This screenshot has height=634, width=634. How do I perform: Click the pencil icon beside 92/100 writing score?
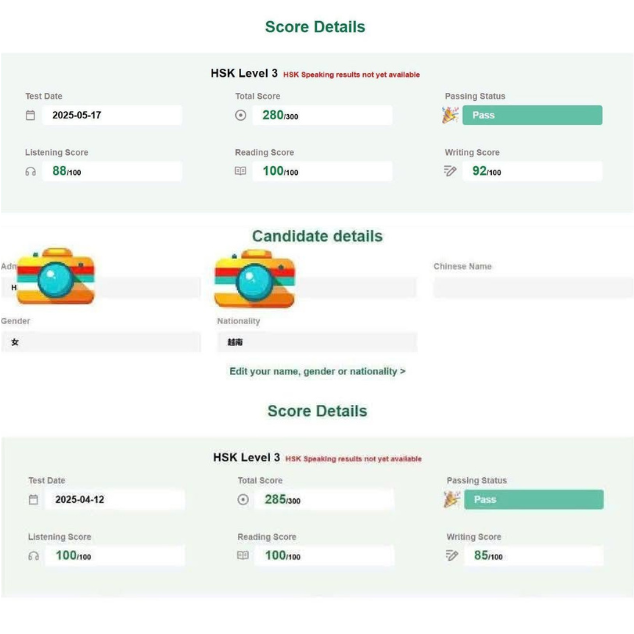click(x=450, y=171)
